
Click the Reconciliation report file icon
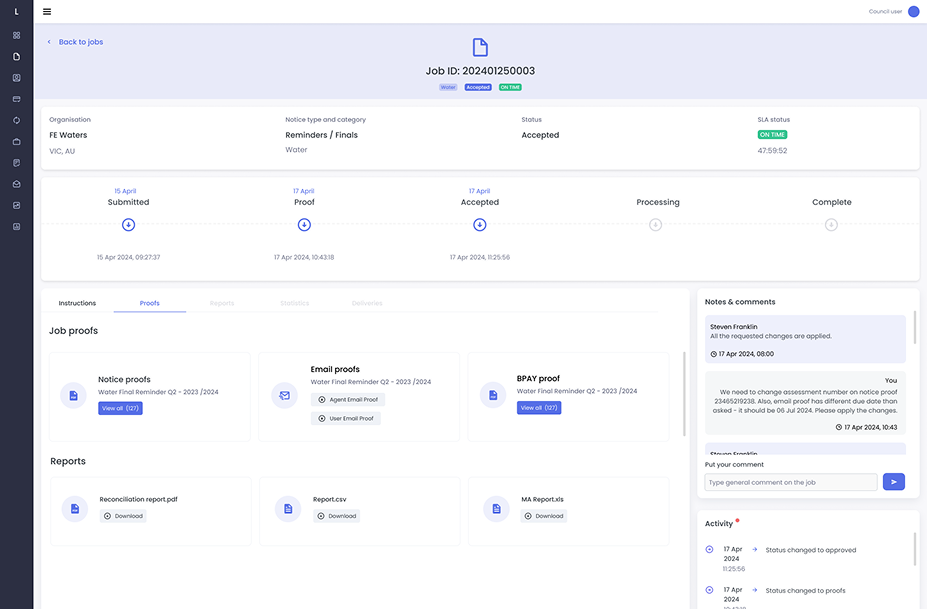75,508
